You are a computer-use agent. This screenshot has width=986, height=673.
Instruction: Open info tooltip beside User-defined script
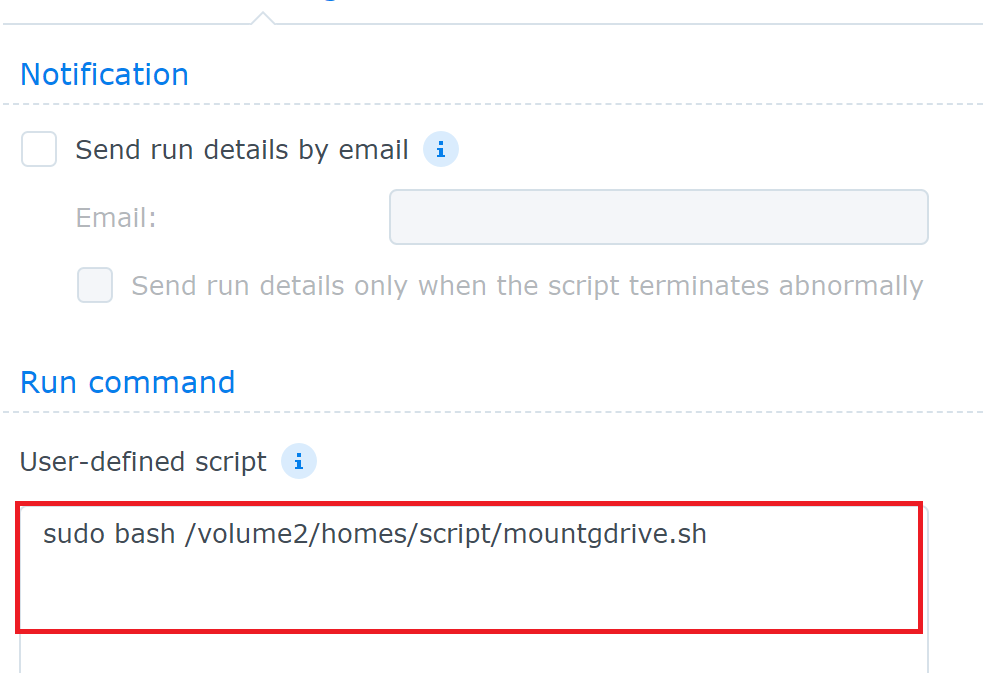point(299,461)
